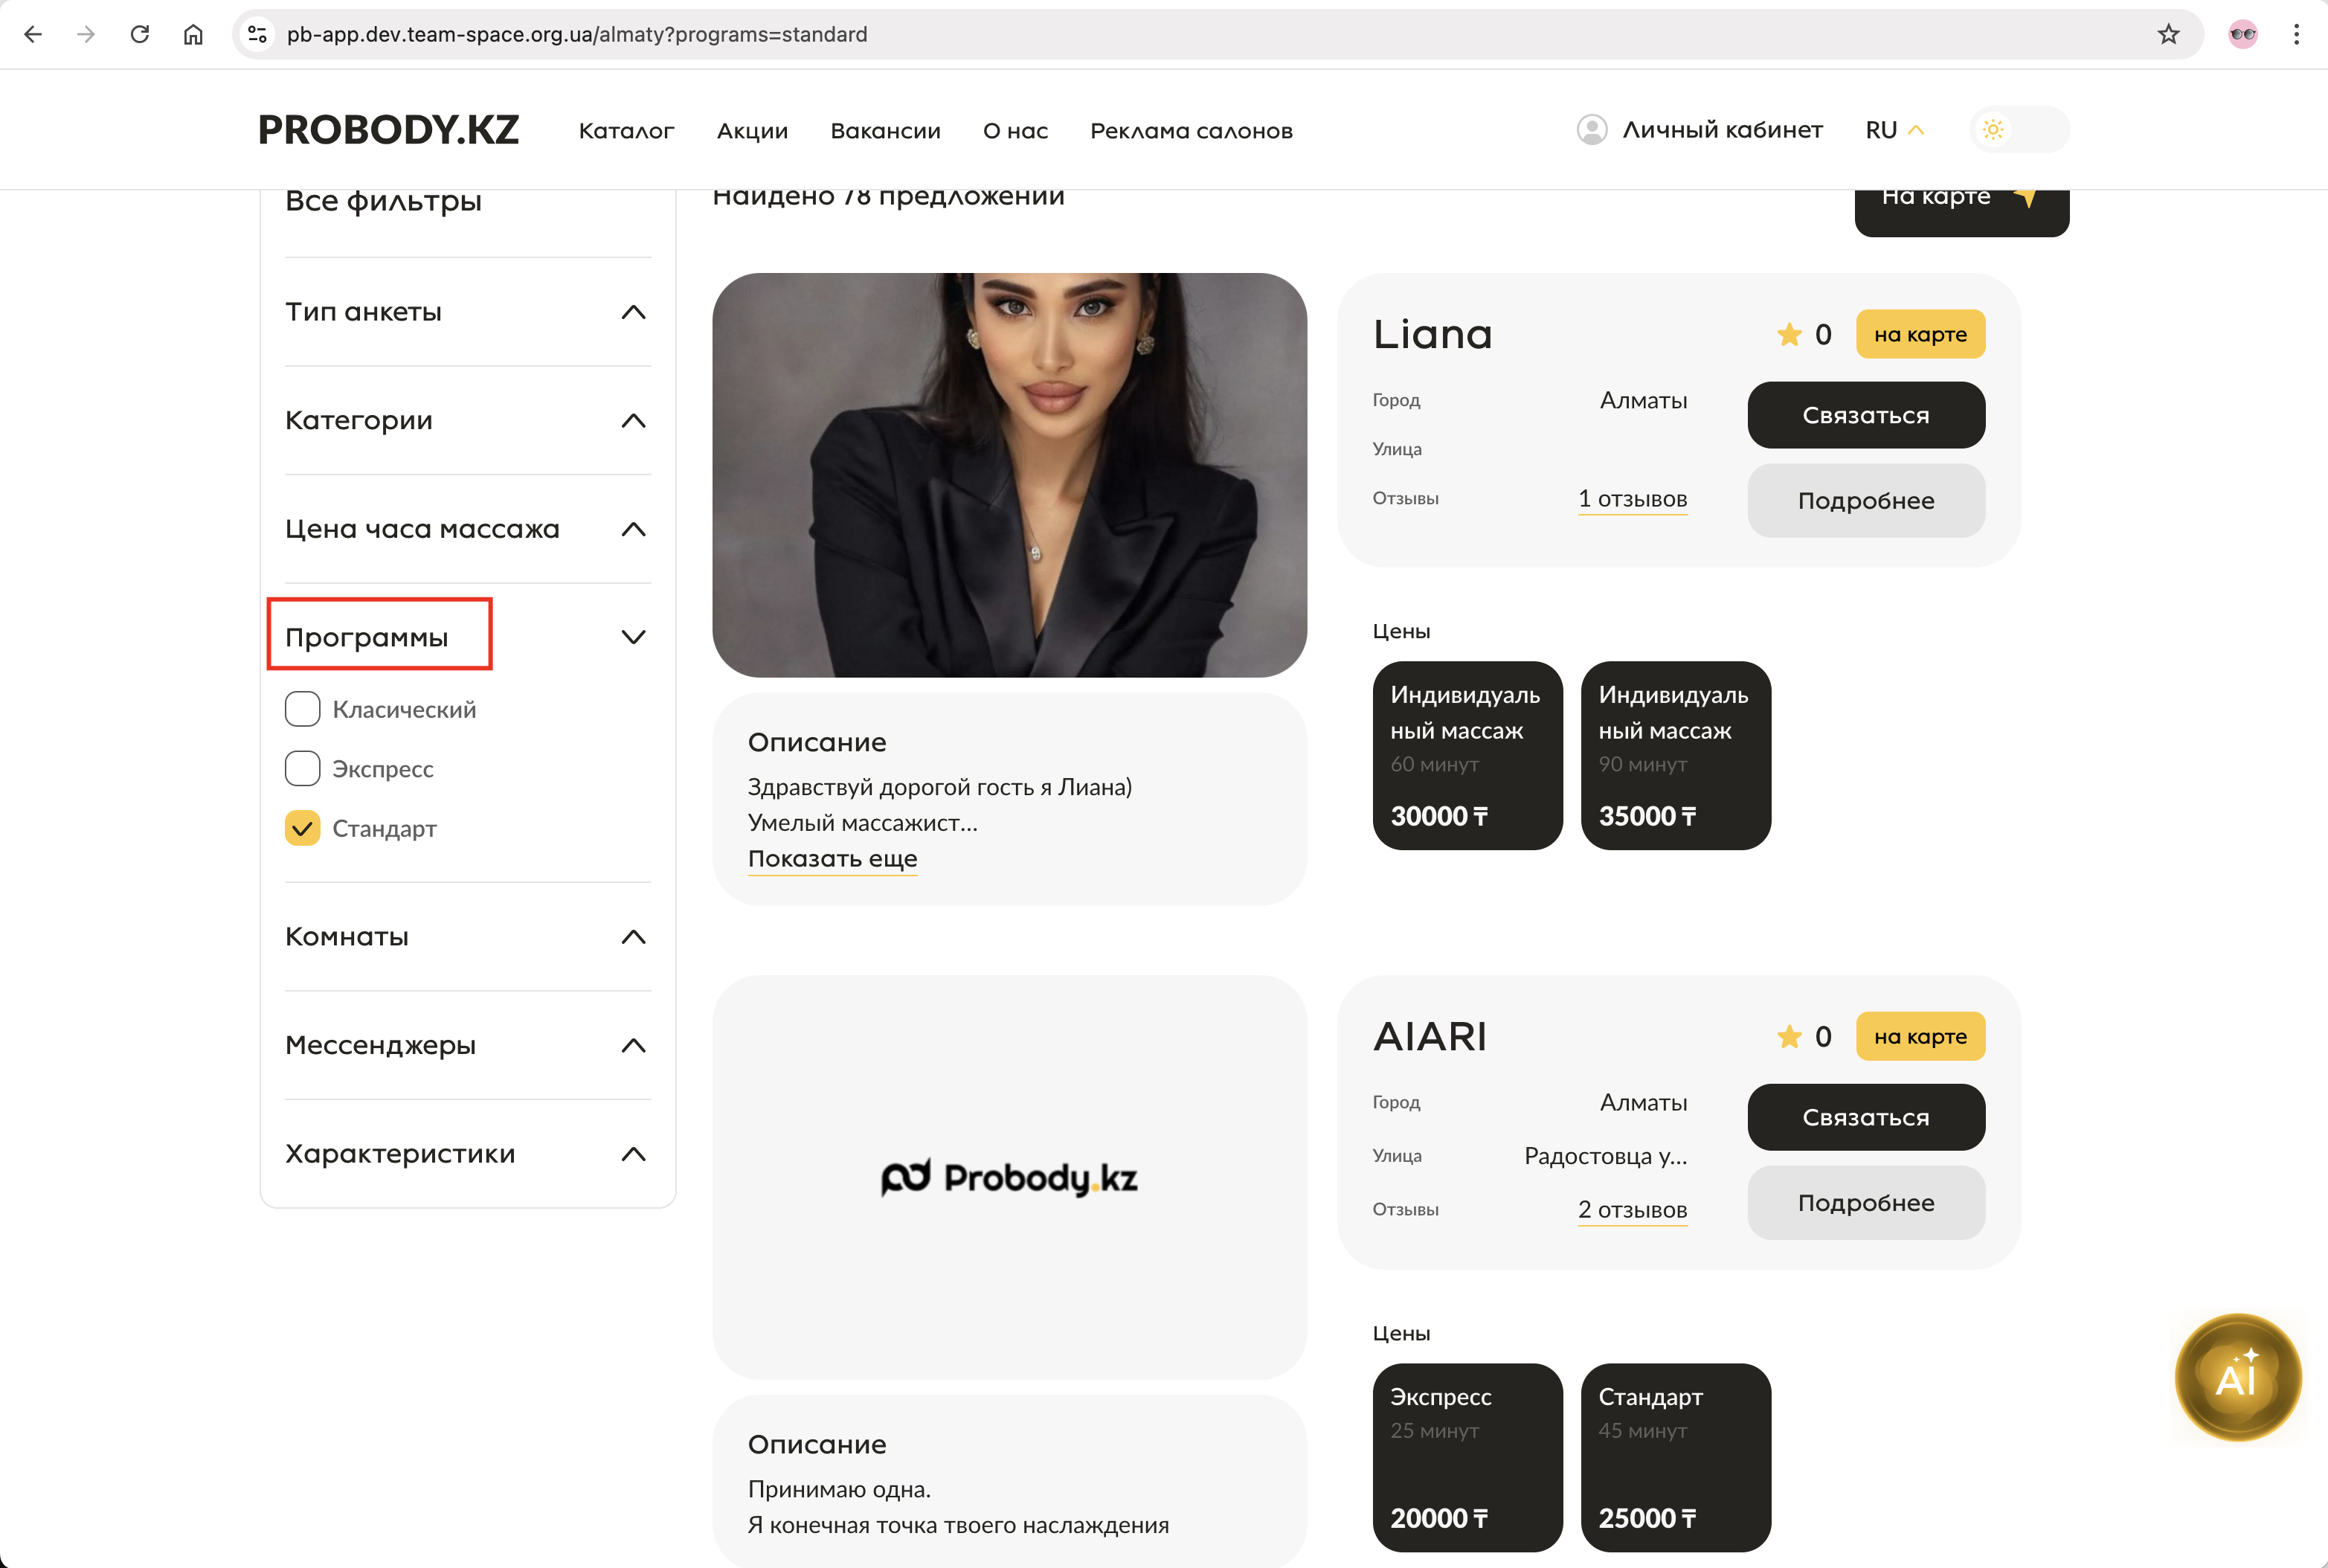The height and width of the screenshot is (1568, 2328).
Task: Bookmark page with star icon
Action: point(2168,34)
